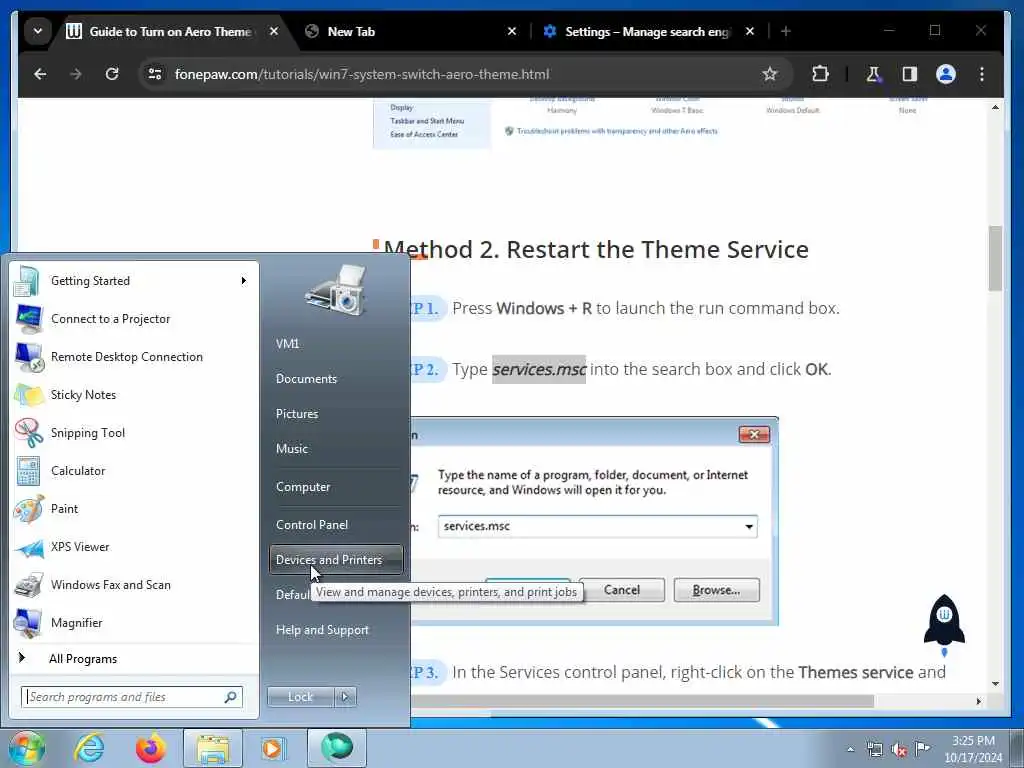Click the page's horizontal scrollbar thumb

coord(643,701)
